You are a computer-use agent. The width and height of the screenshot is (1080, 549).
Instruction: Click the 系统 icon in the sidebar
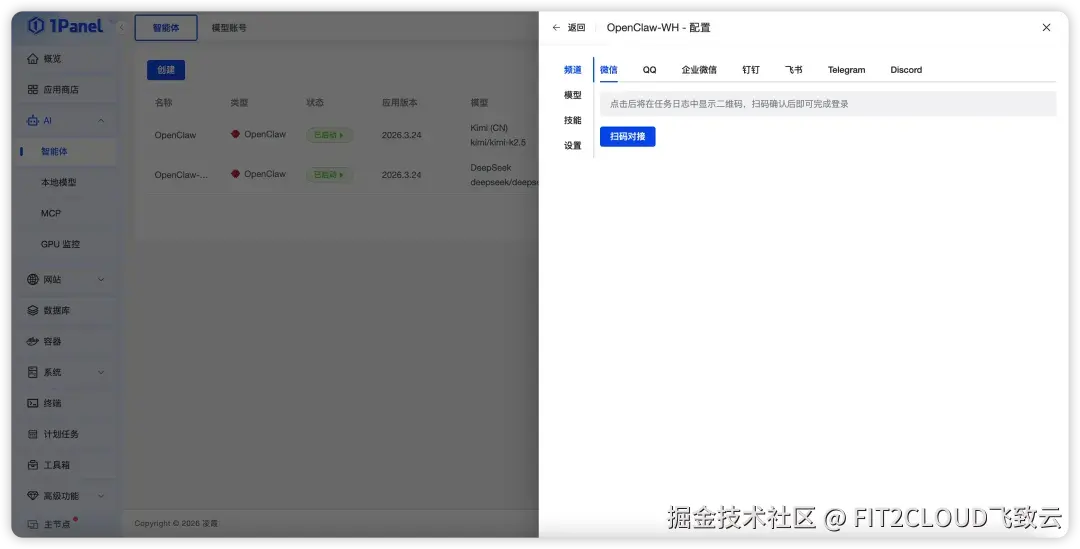point(32,372)
